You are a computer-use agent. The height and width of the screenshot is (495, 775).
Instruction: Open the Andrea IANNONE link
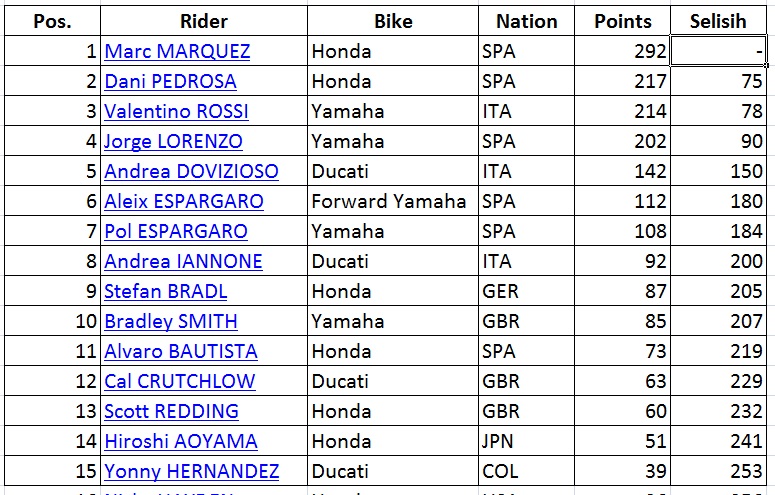[183, 262]
